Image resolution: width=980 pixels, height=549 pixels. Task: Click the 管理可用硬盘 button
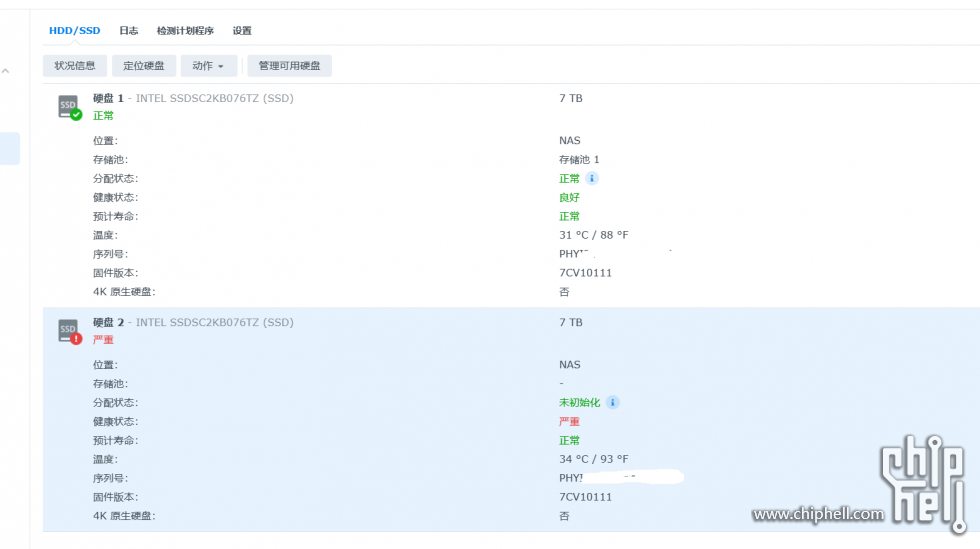tap(289, 66)
